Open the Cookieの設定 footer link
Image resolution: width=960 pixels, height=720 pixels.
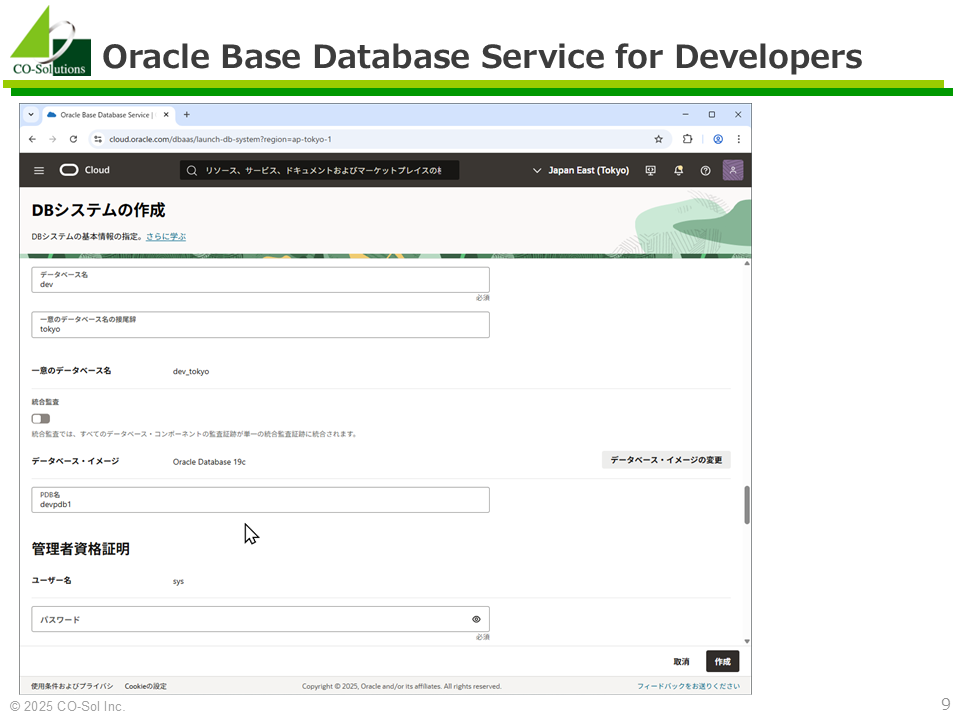click(x=146, y=686)
